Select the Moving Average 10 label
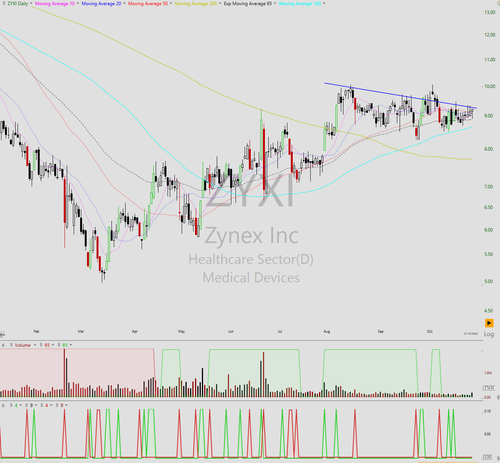Screen dimensions: 500x463 pyautogui.click(x=55, y=3)
